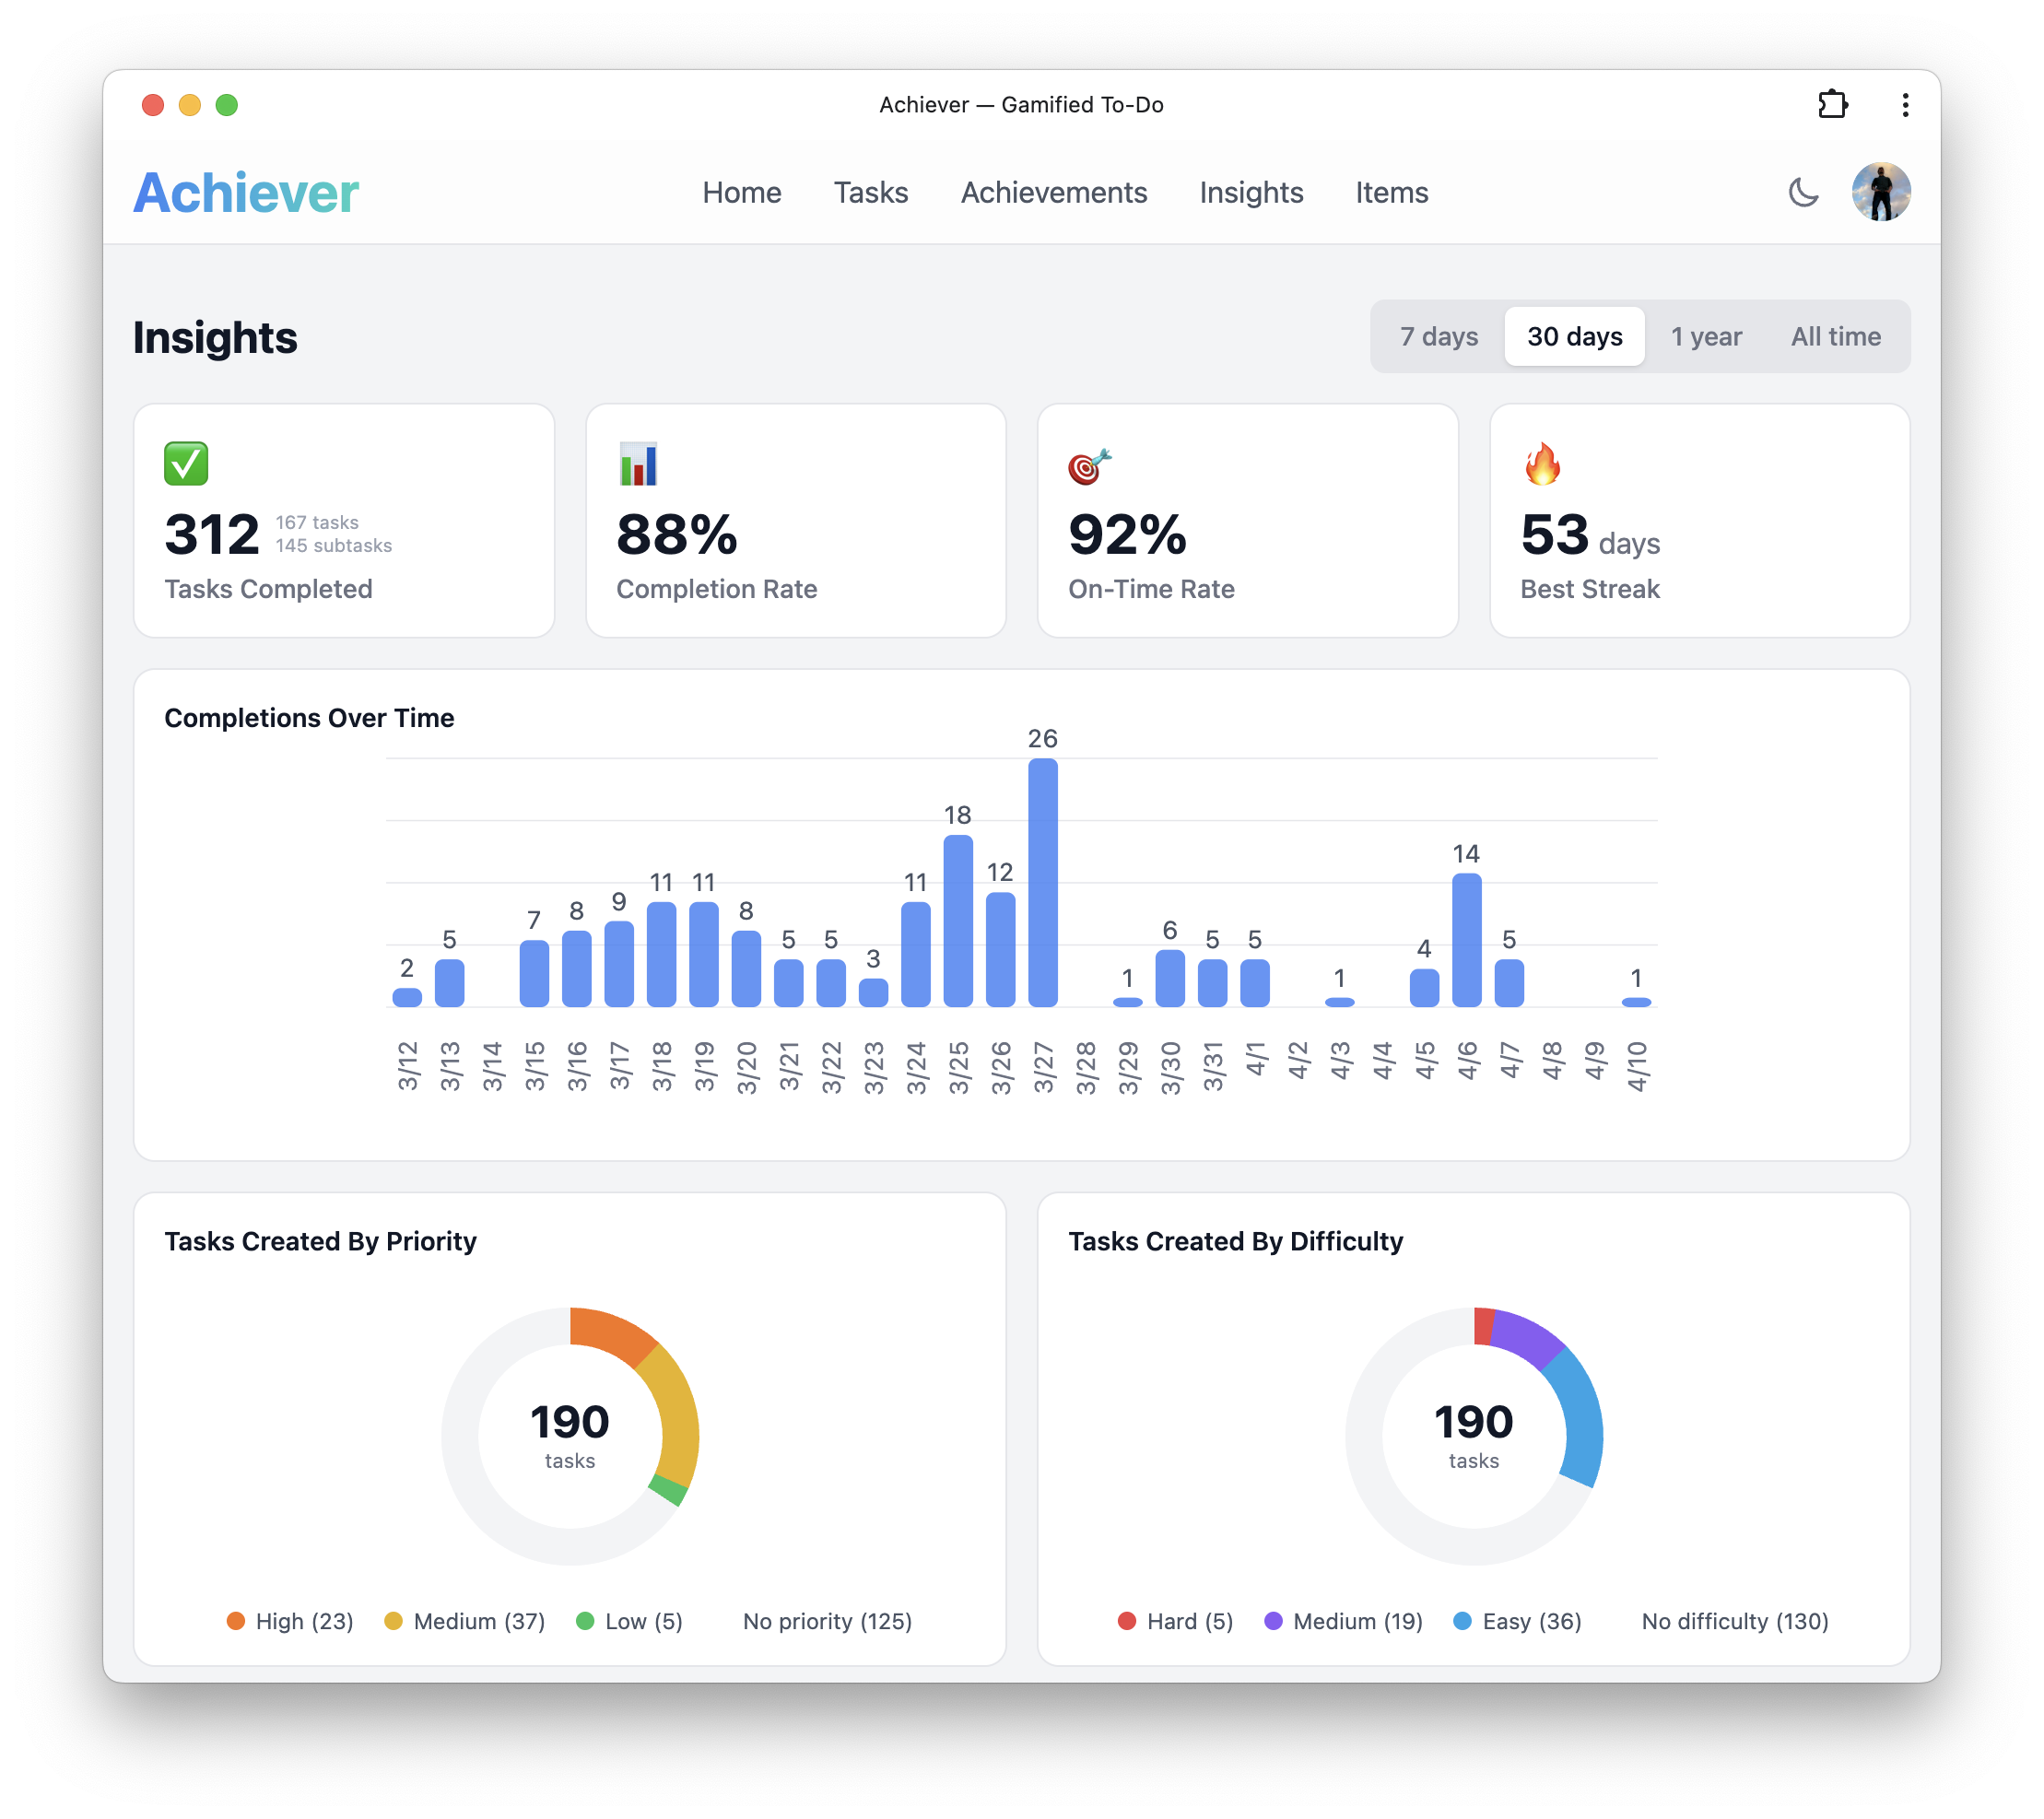2044x1819 pixels.
Task: Click the Achiever logo text
Action: [245, 192]
